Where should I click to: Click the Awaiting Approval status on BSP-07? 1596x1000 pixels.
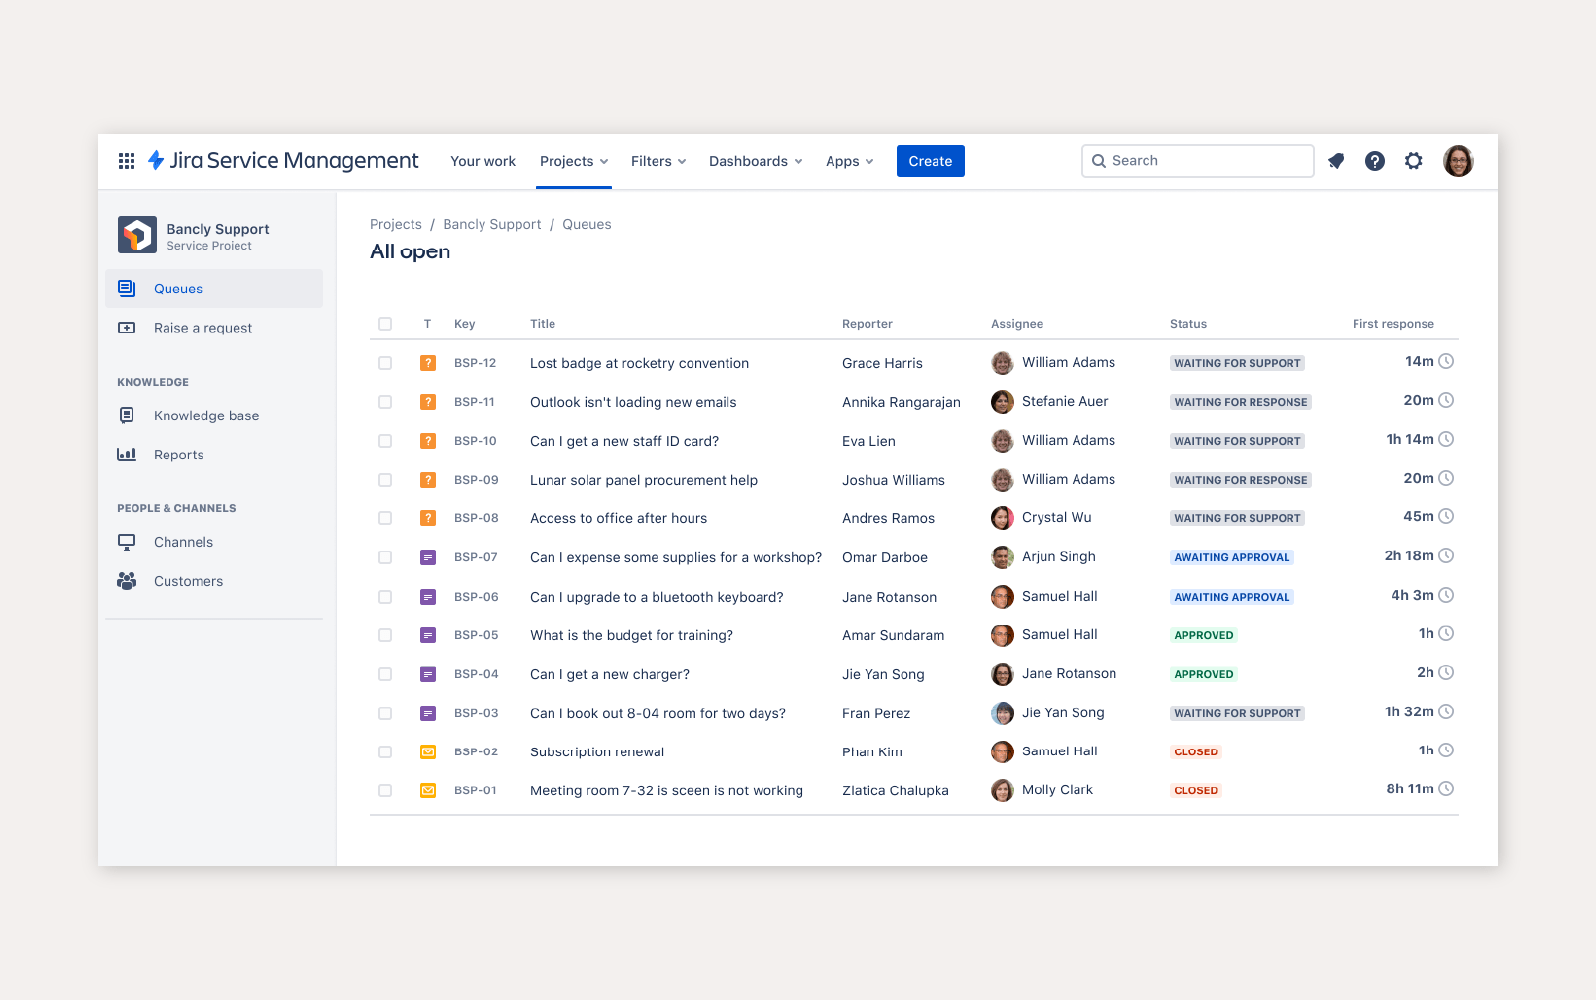click(x=1232, y=557)
